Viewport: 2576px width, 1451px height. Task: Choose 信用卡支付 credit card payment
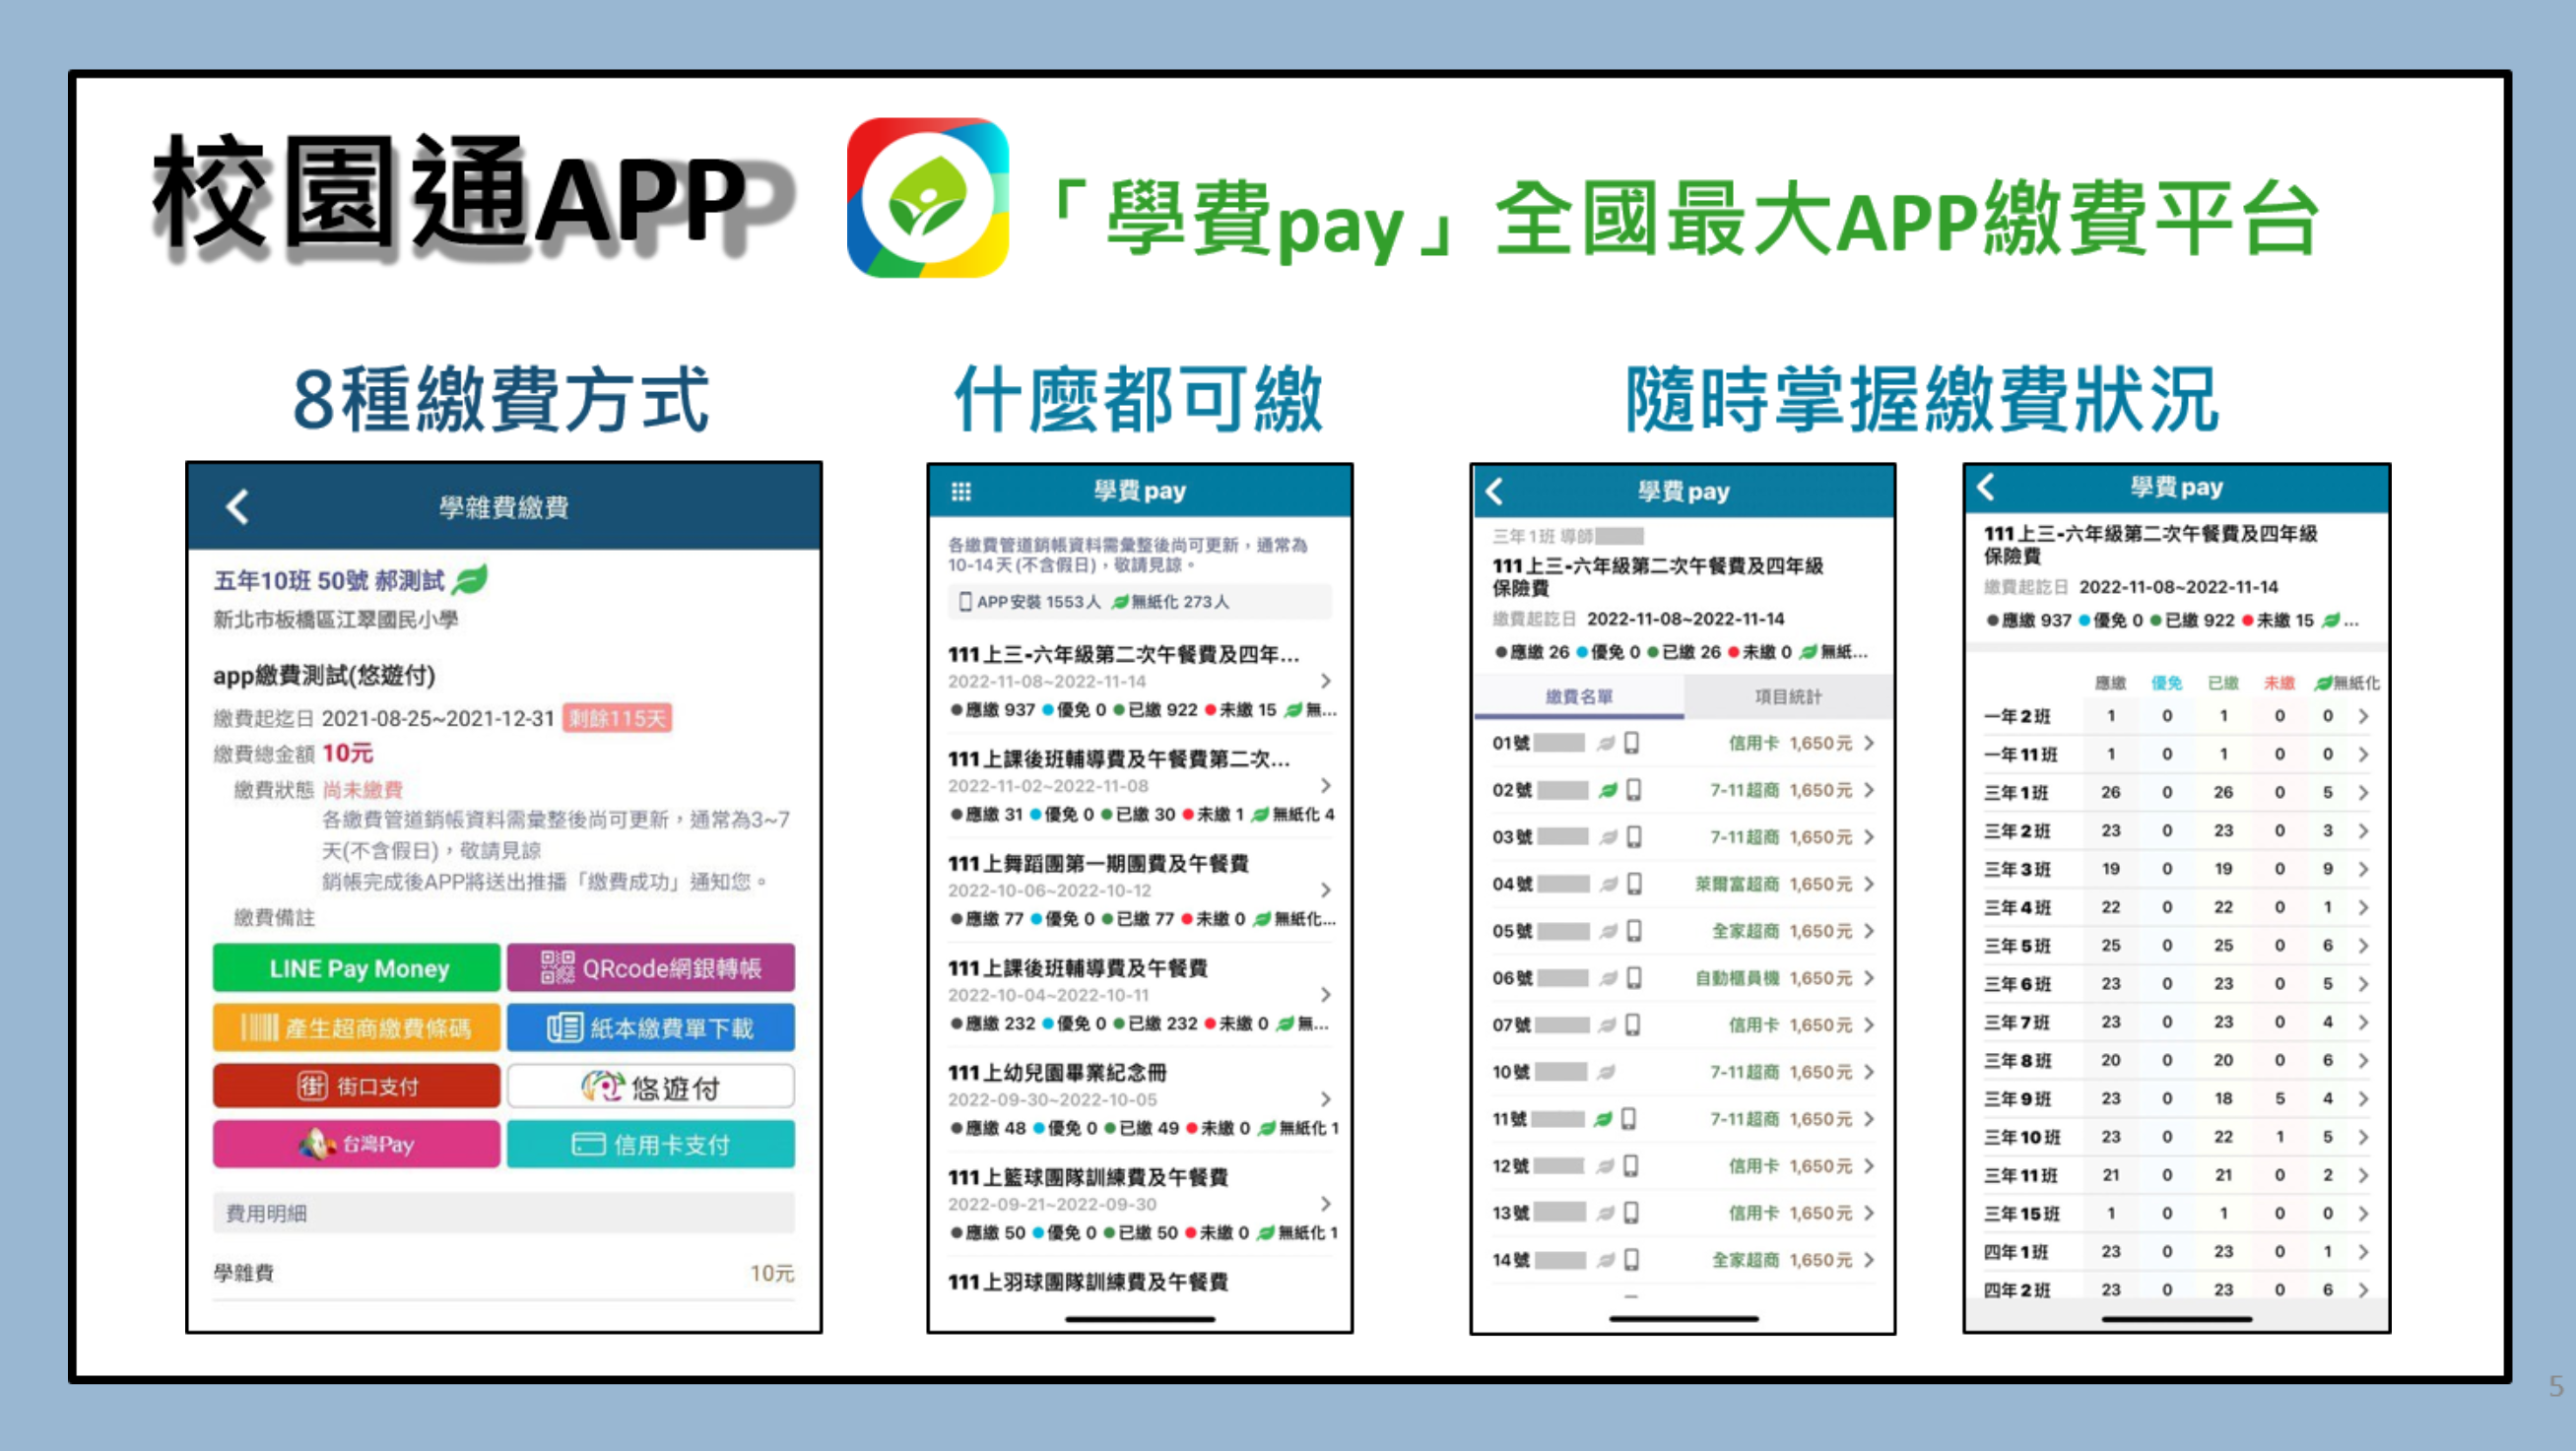(651, 1144)
